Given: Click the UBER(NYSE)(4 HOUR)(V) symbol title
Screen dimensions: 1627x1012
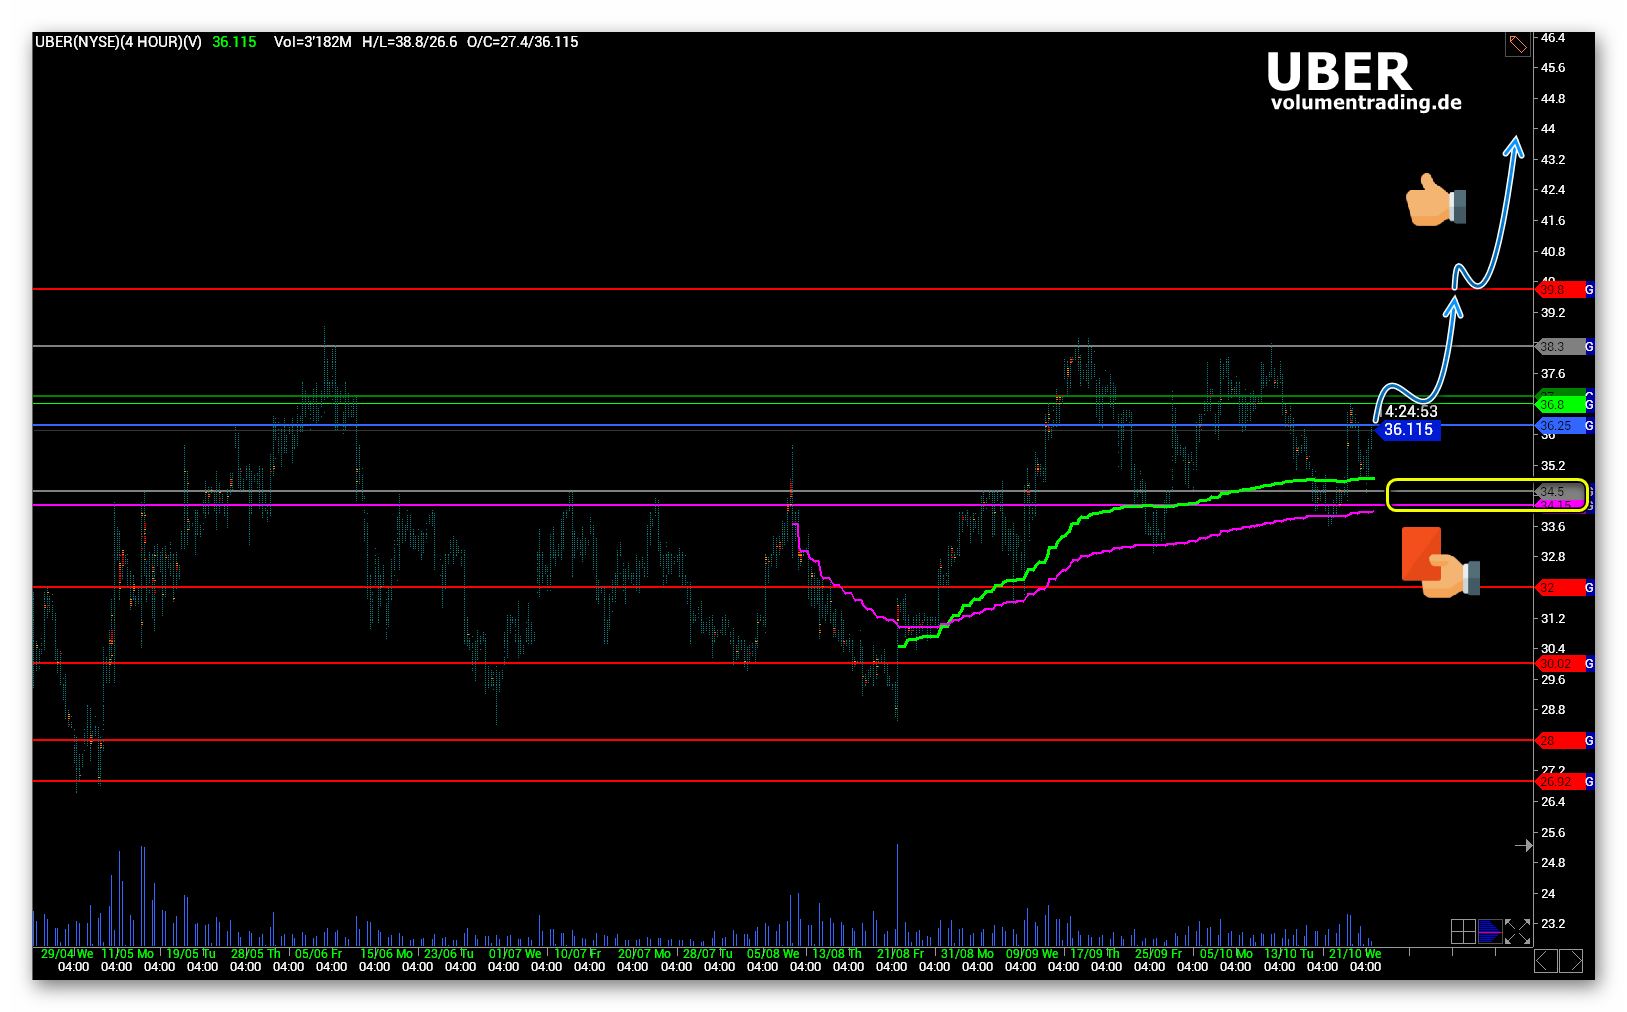Looking at the screenshot, I should [x=118, y=42].
